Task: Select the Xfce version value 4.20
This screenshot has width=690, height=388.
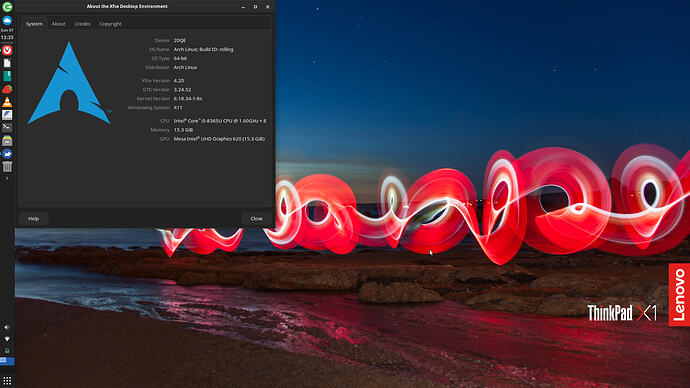Action: tap(179, 81)
